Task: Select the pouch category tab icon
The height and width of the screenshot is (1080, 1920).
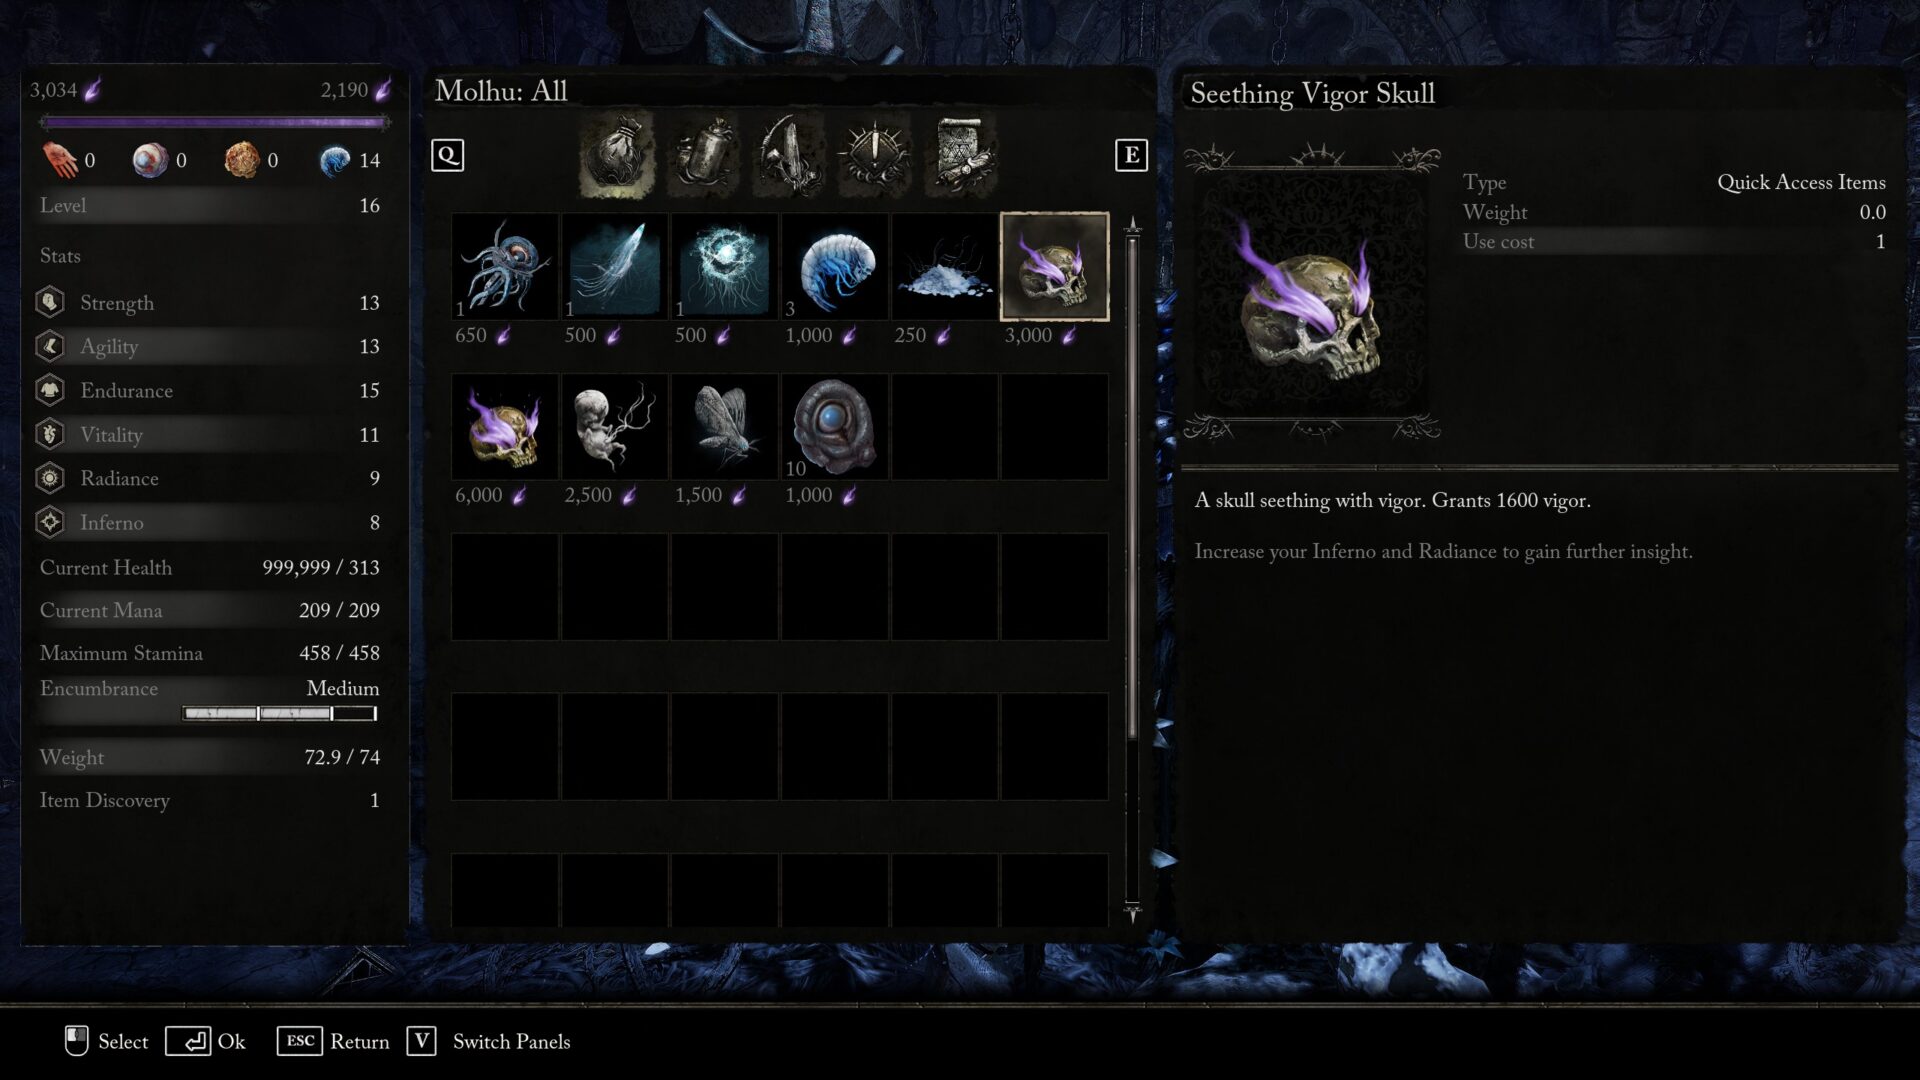Action: 617,155
